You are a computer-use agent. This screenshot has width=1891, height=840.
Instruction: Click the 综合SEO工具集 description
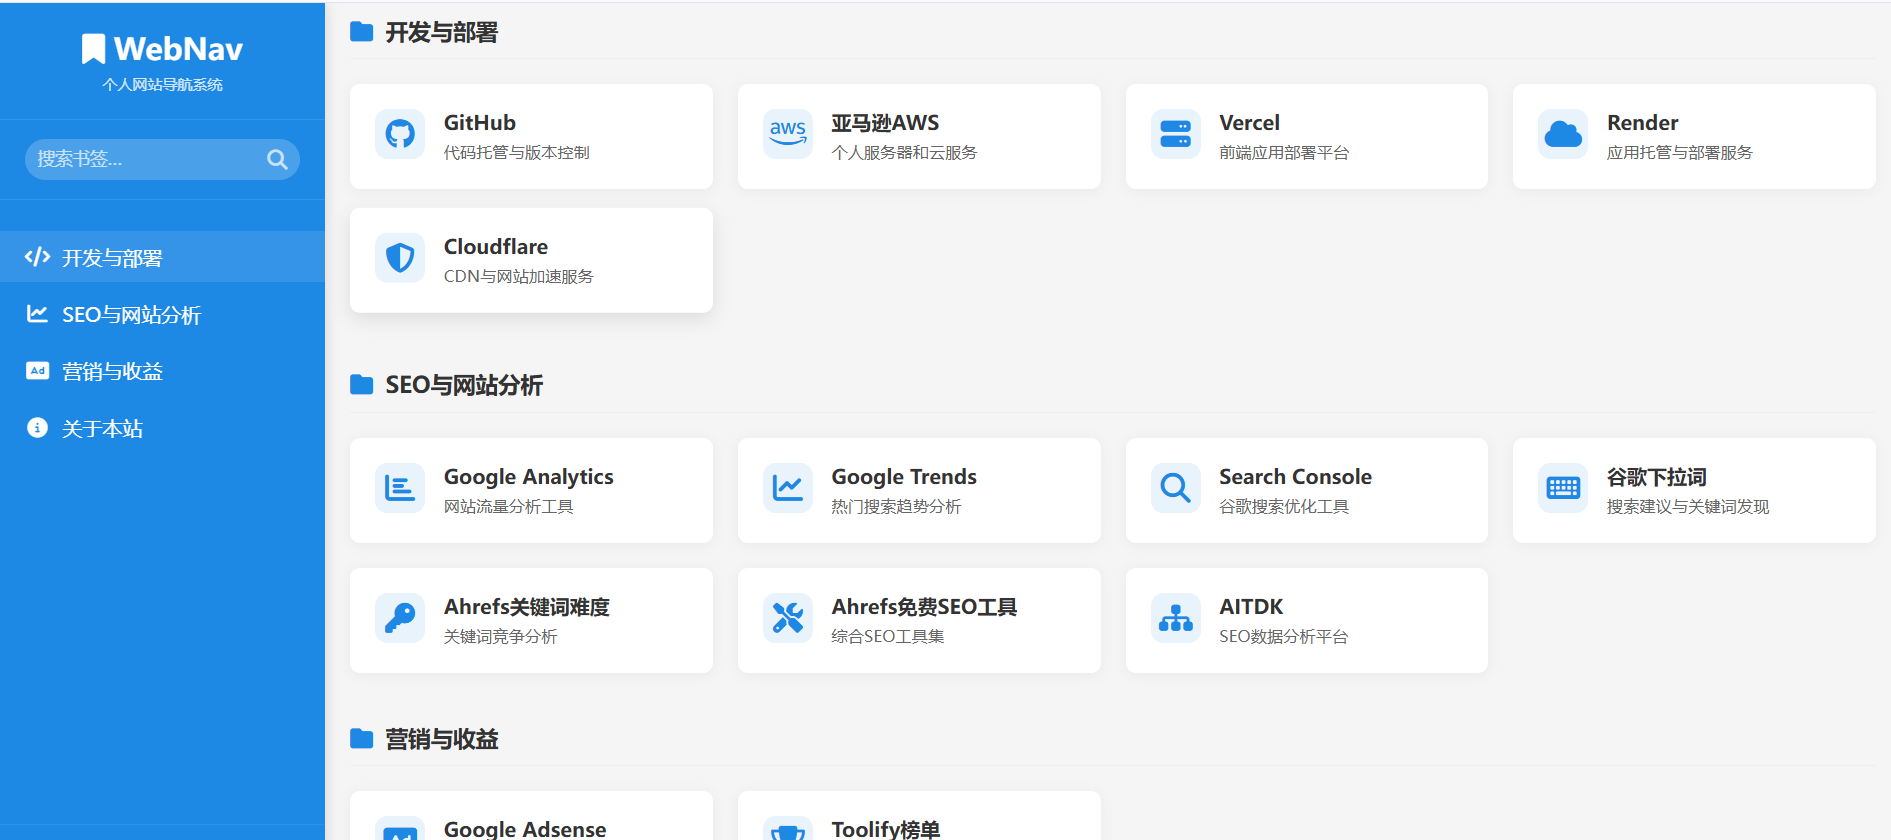(x=888, y=637)
